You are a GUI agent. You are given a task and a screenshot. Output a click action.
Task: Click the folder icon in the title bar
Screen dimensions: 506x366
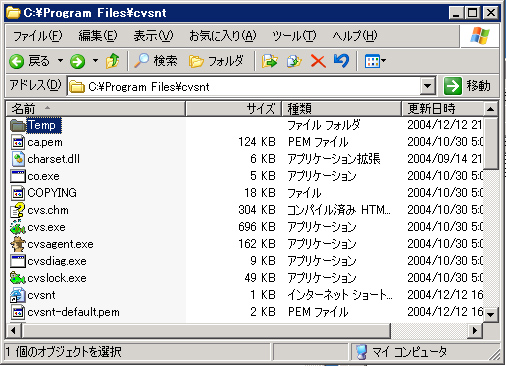(x=14, y=13)
